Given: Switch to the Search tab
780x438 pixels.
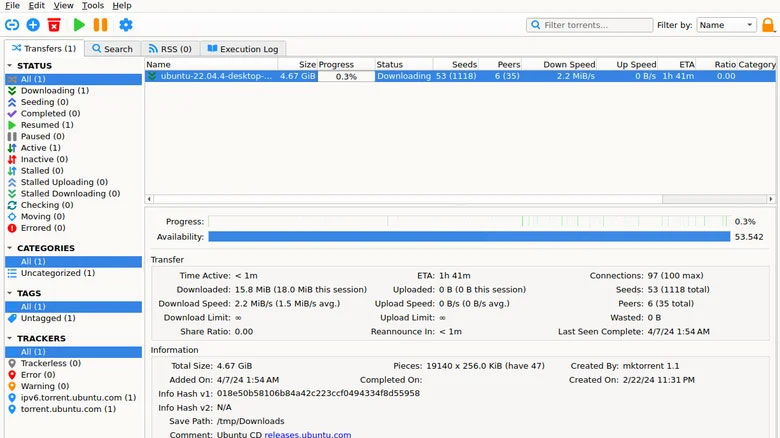Looking at the screenshot, I should coord(113,49).
